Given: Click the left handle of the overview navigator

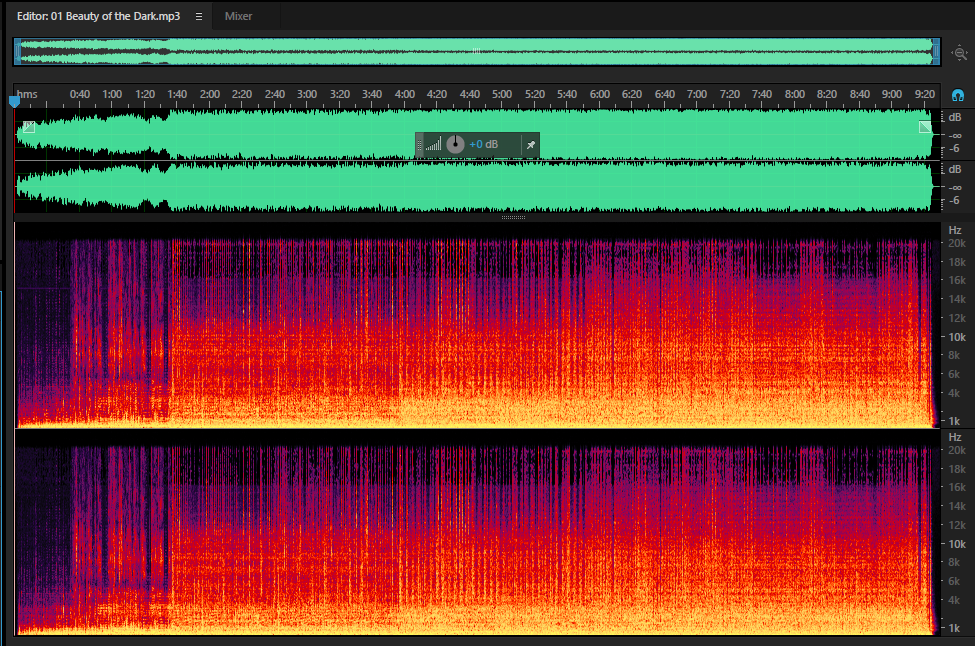Looking at the screenshot, I should [17, 52].
